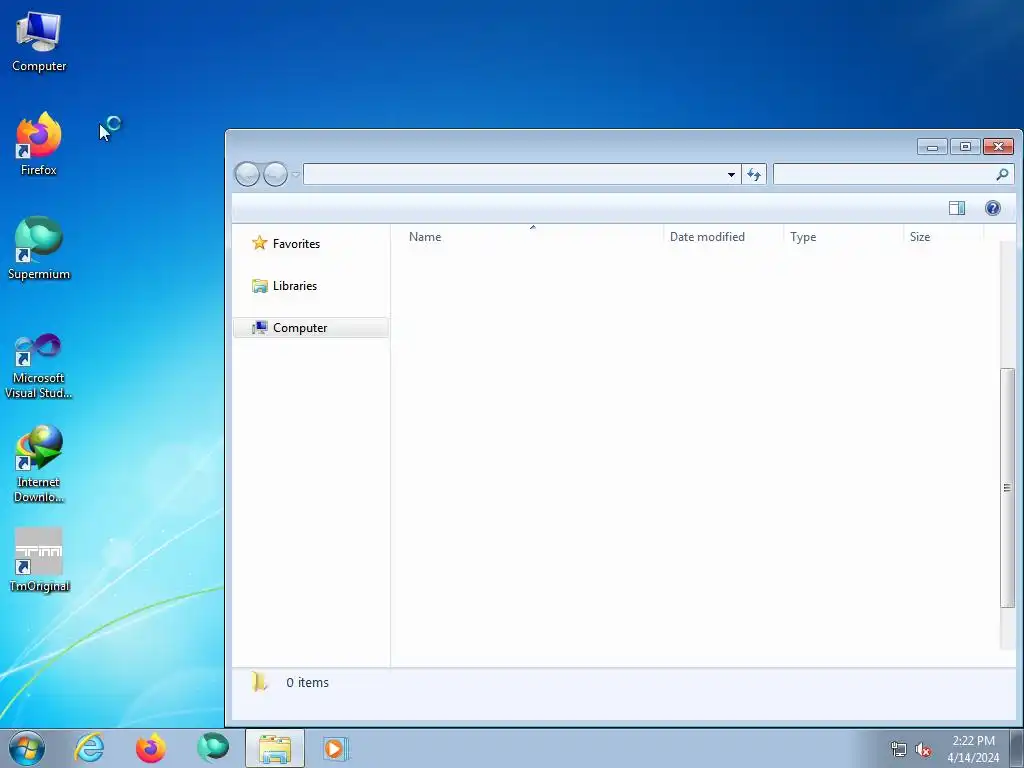This screenshot has height=768, width=1024.
Task: Expand the address bar history dropdown
Action: click(x=731, y=174)
